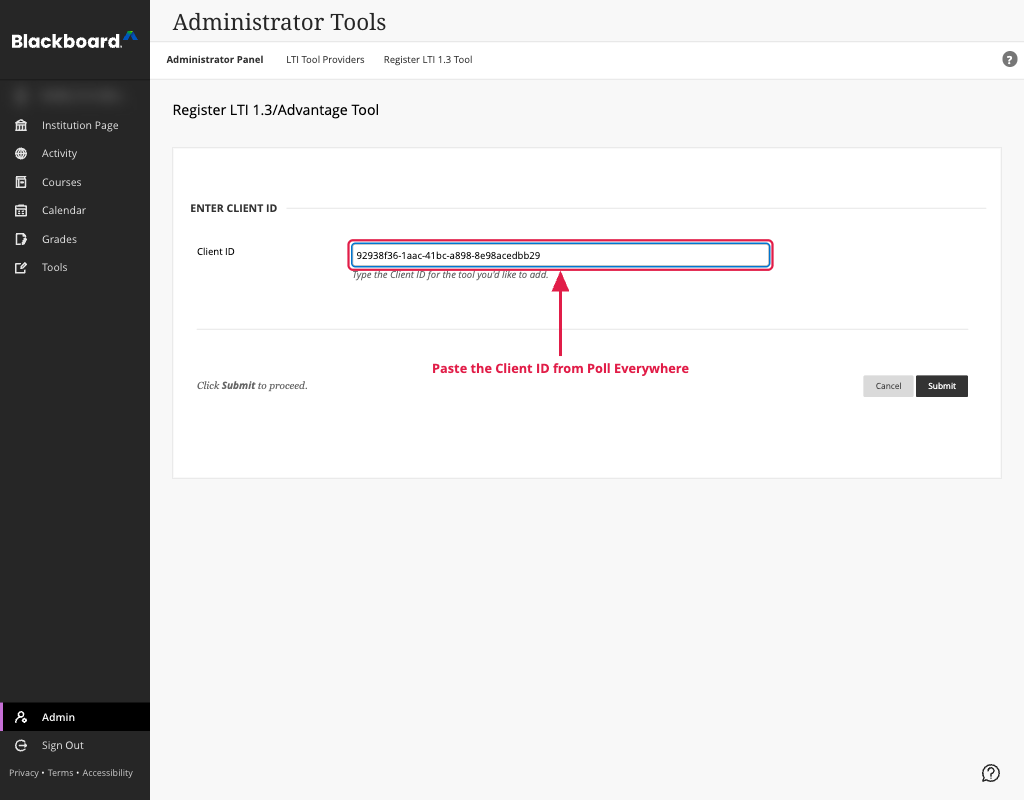
Task: Click into the Client ID field
Action: 560,255
